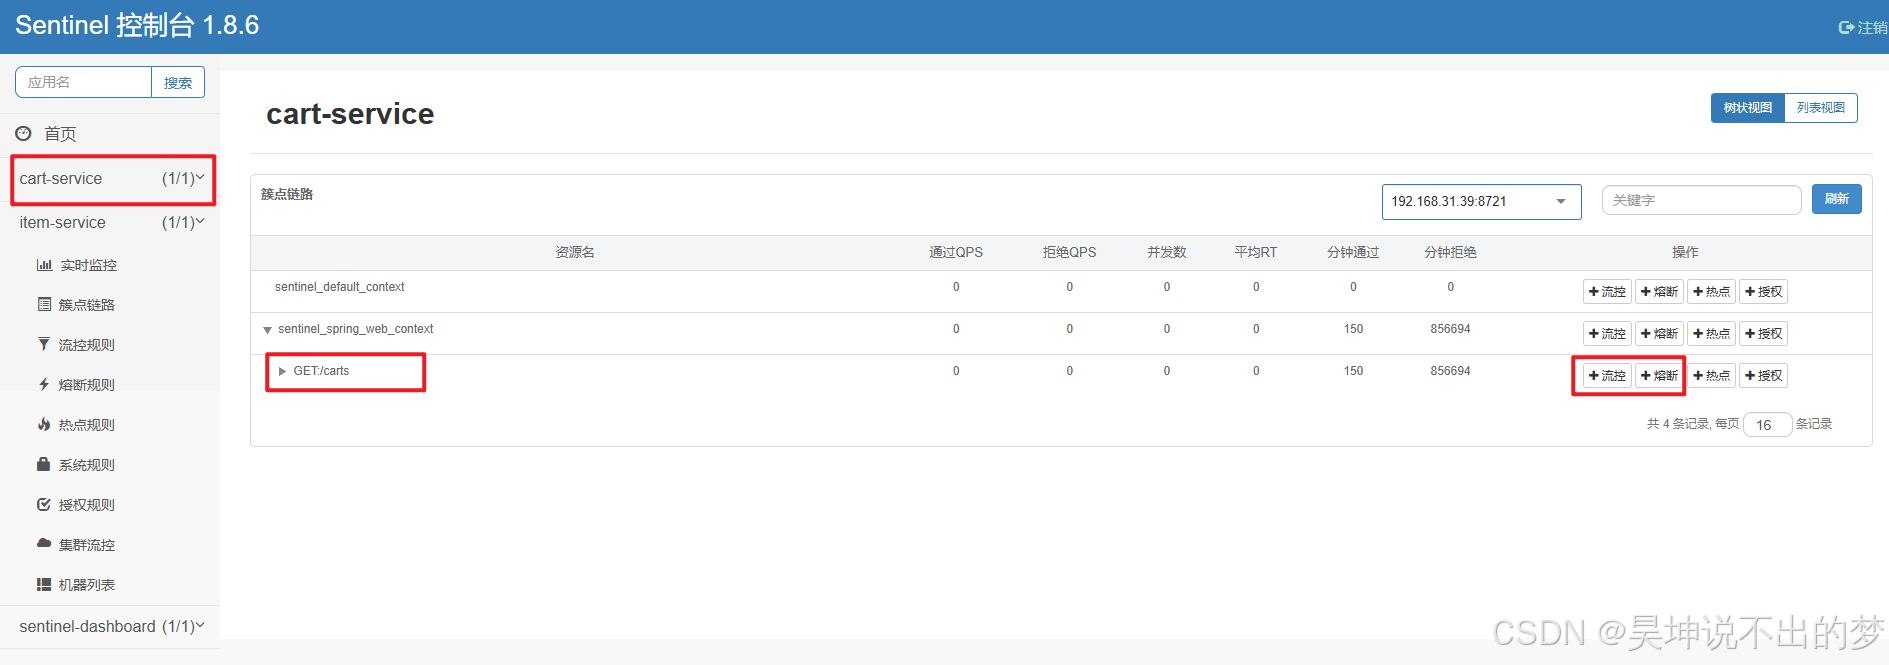Switch to 树状视图 tree view
Viewport: 1889px width, 665px height.
pos(1747,108)
